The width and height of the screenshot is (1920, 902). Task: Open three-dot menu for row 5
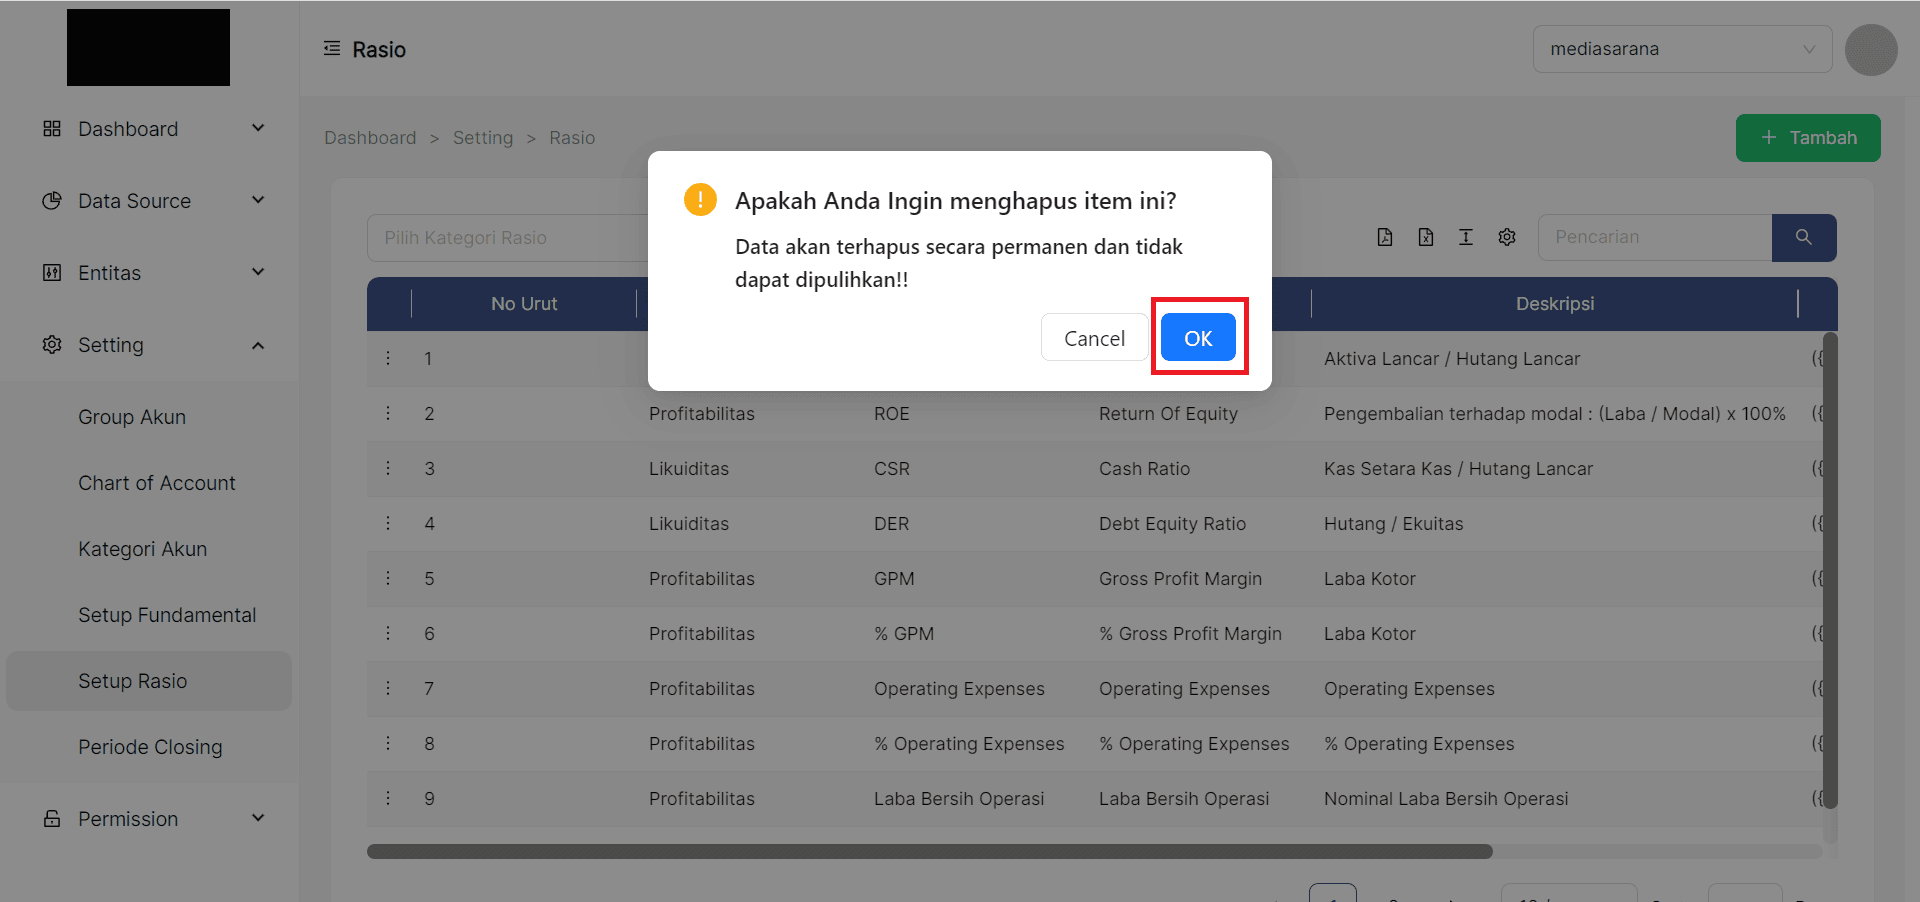389,578
